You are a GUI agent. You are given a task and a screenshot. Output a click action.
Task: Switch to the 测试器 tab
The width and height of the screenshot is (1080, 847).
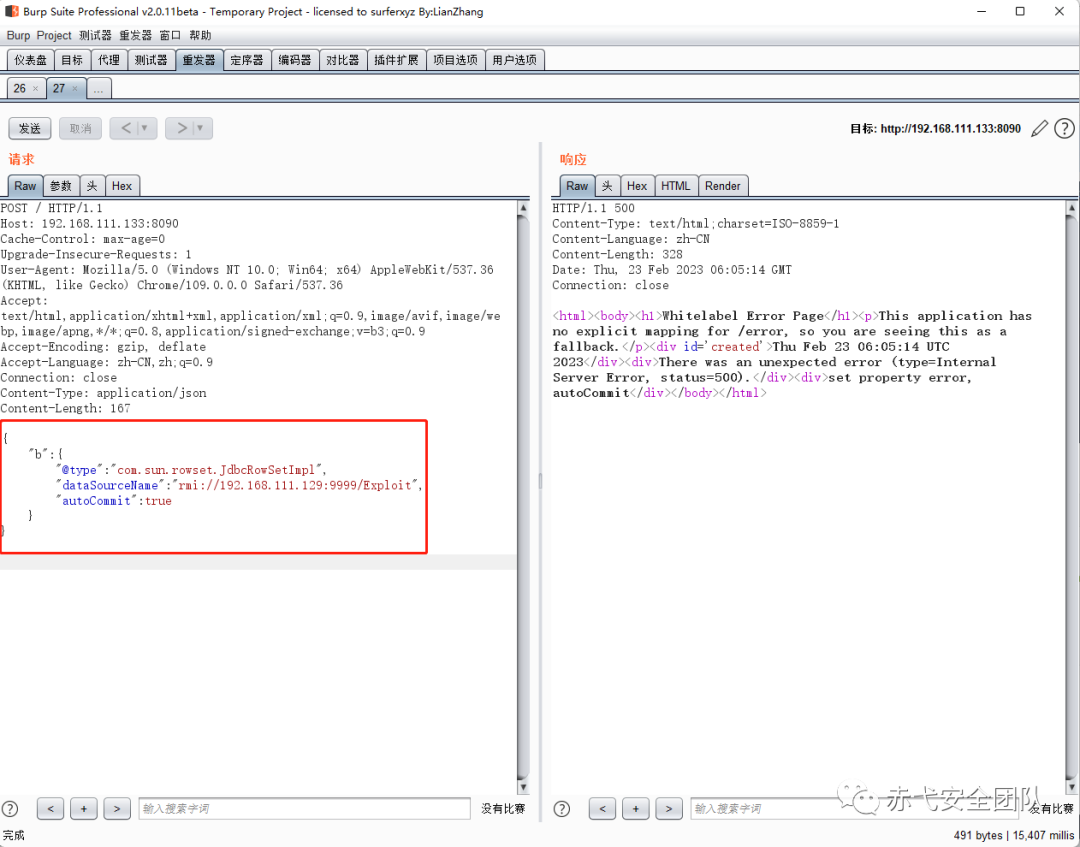(151, 60)
